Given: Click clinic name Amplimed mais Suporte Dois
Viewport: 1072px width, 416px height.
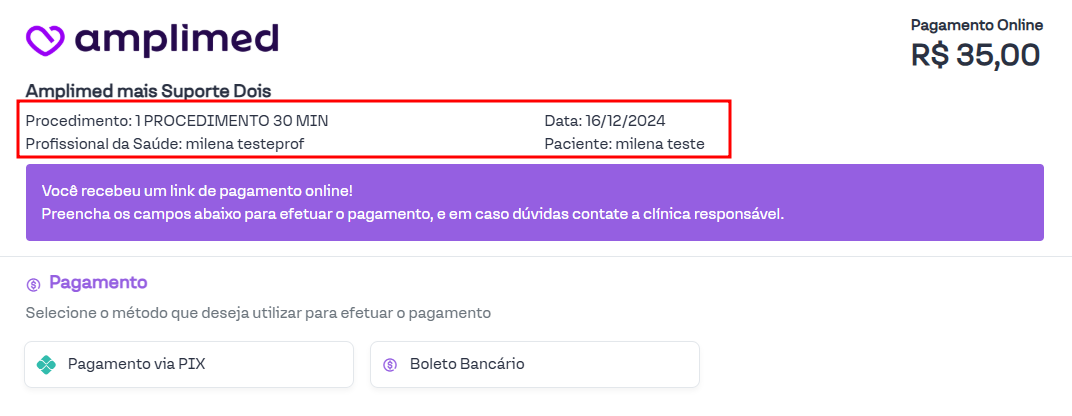Looking at the screenshot, I should click(x=148, y=91).
